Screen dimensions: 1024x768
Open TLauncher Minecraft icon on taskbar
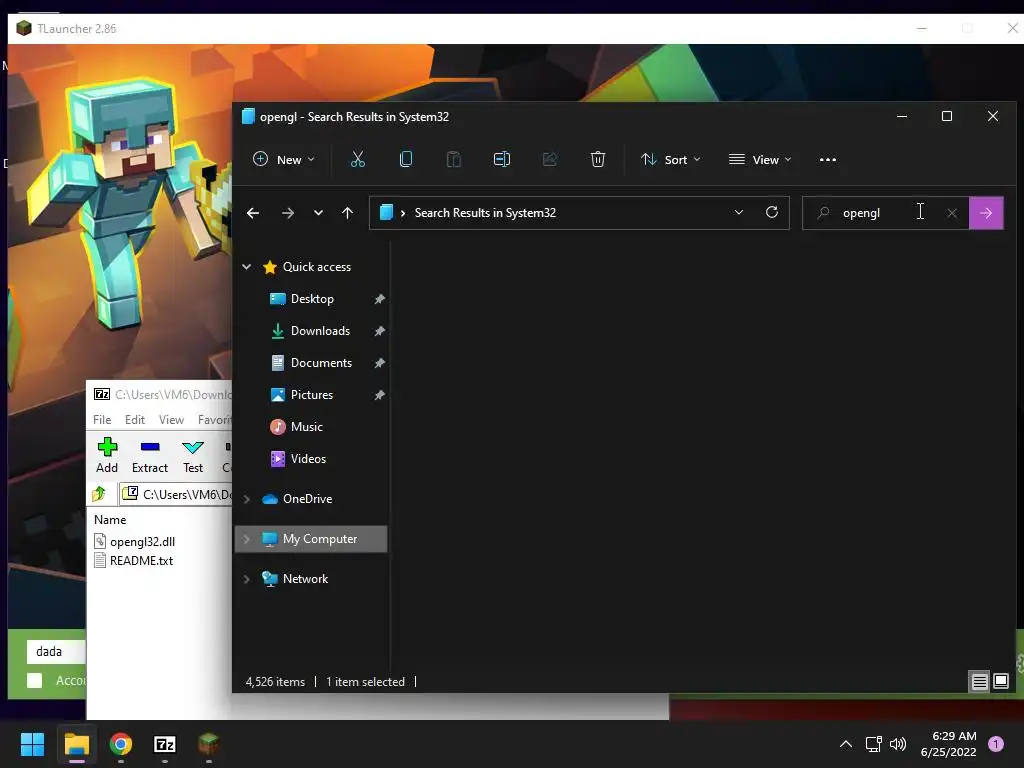(x=208, y=744)
